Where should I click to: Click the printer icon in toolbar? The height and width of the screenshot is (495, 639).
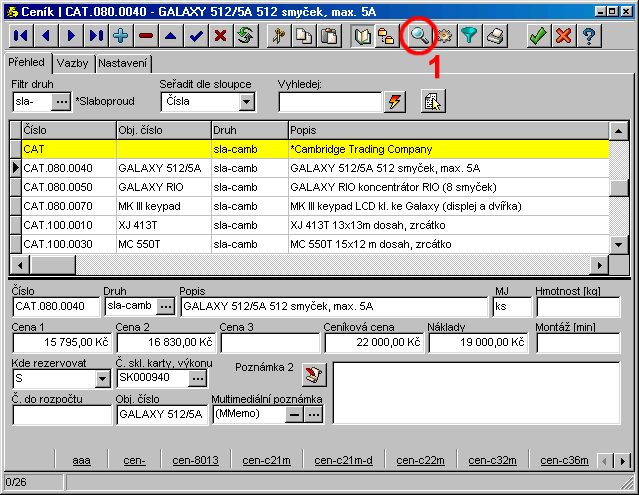click(496, 36)
